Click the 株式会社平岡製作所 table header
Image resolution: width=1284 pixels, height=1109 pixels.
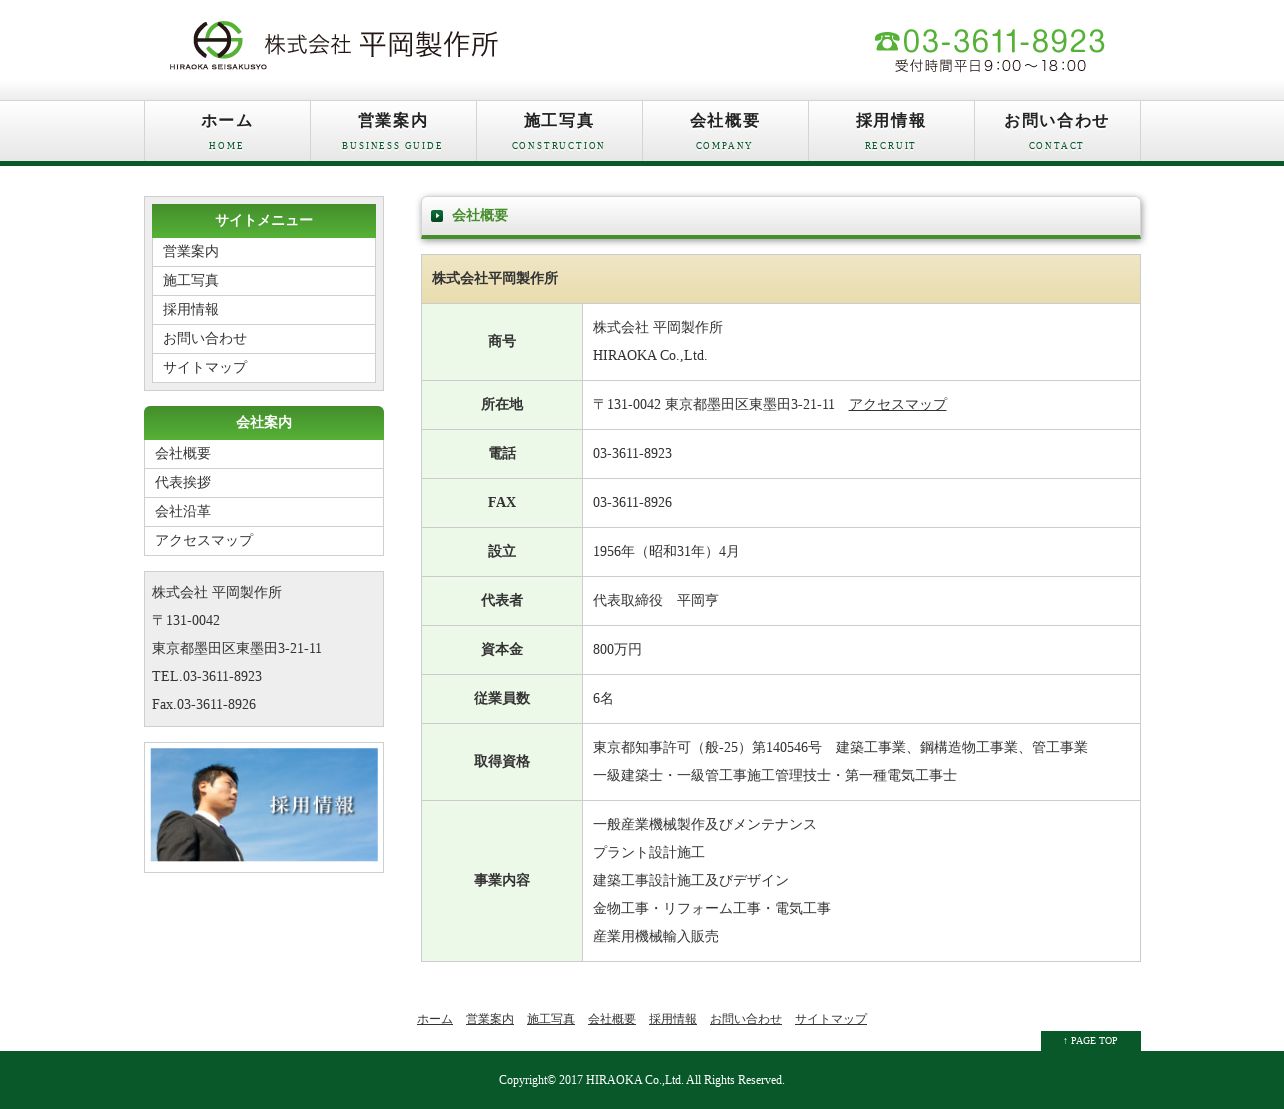tap(781, 279)
